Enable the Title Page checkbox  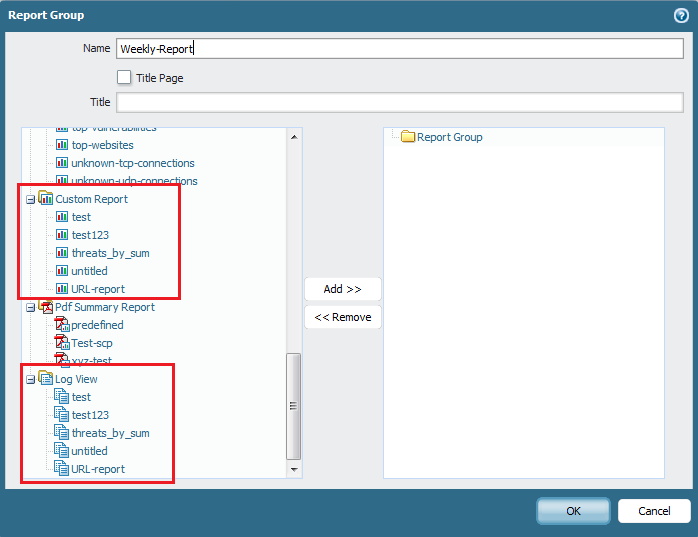tap(124, 77)
